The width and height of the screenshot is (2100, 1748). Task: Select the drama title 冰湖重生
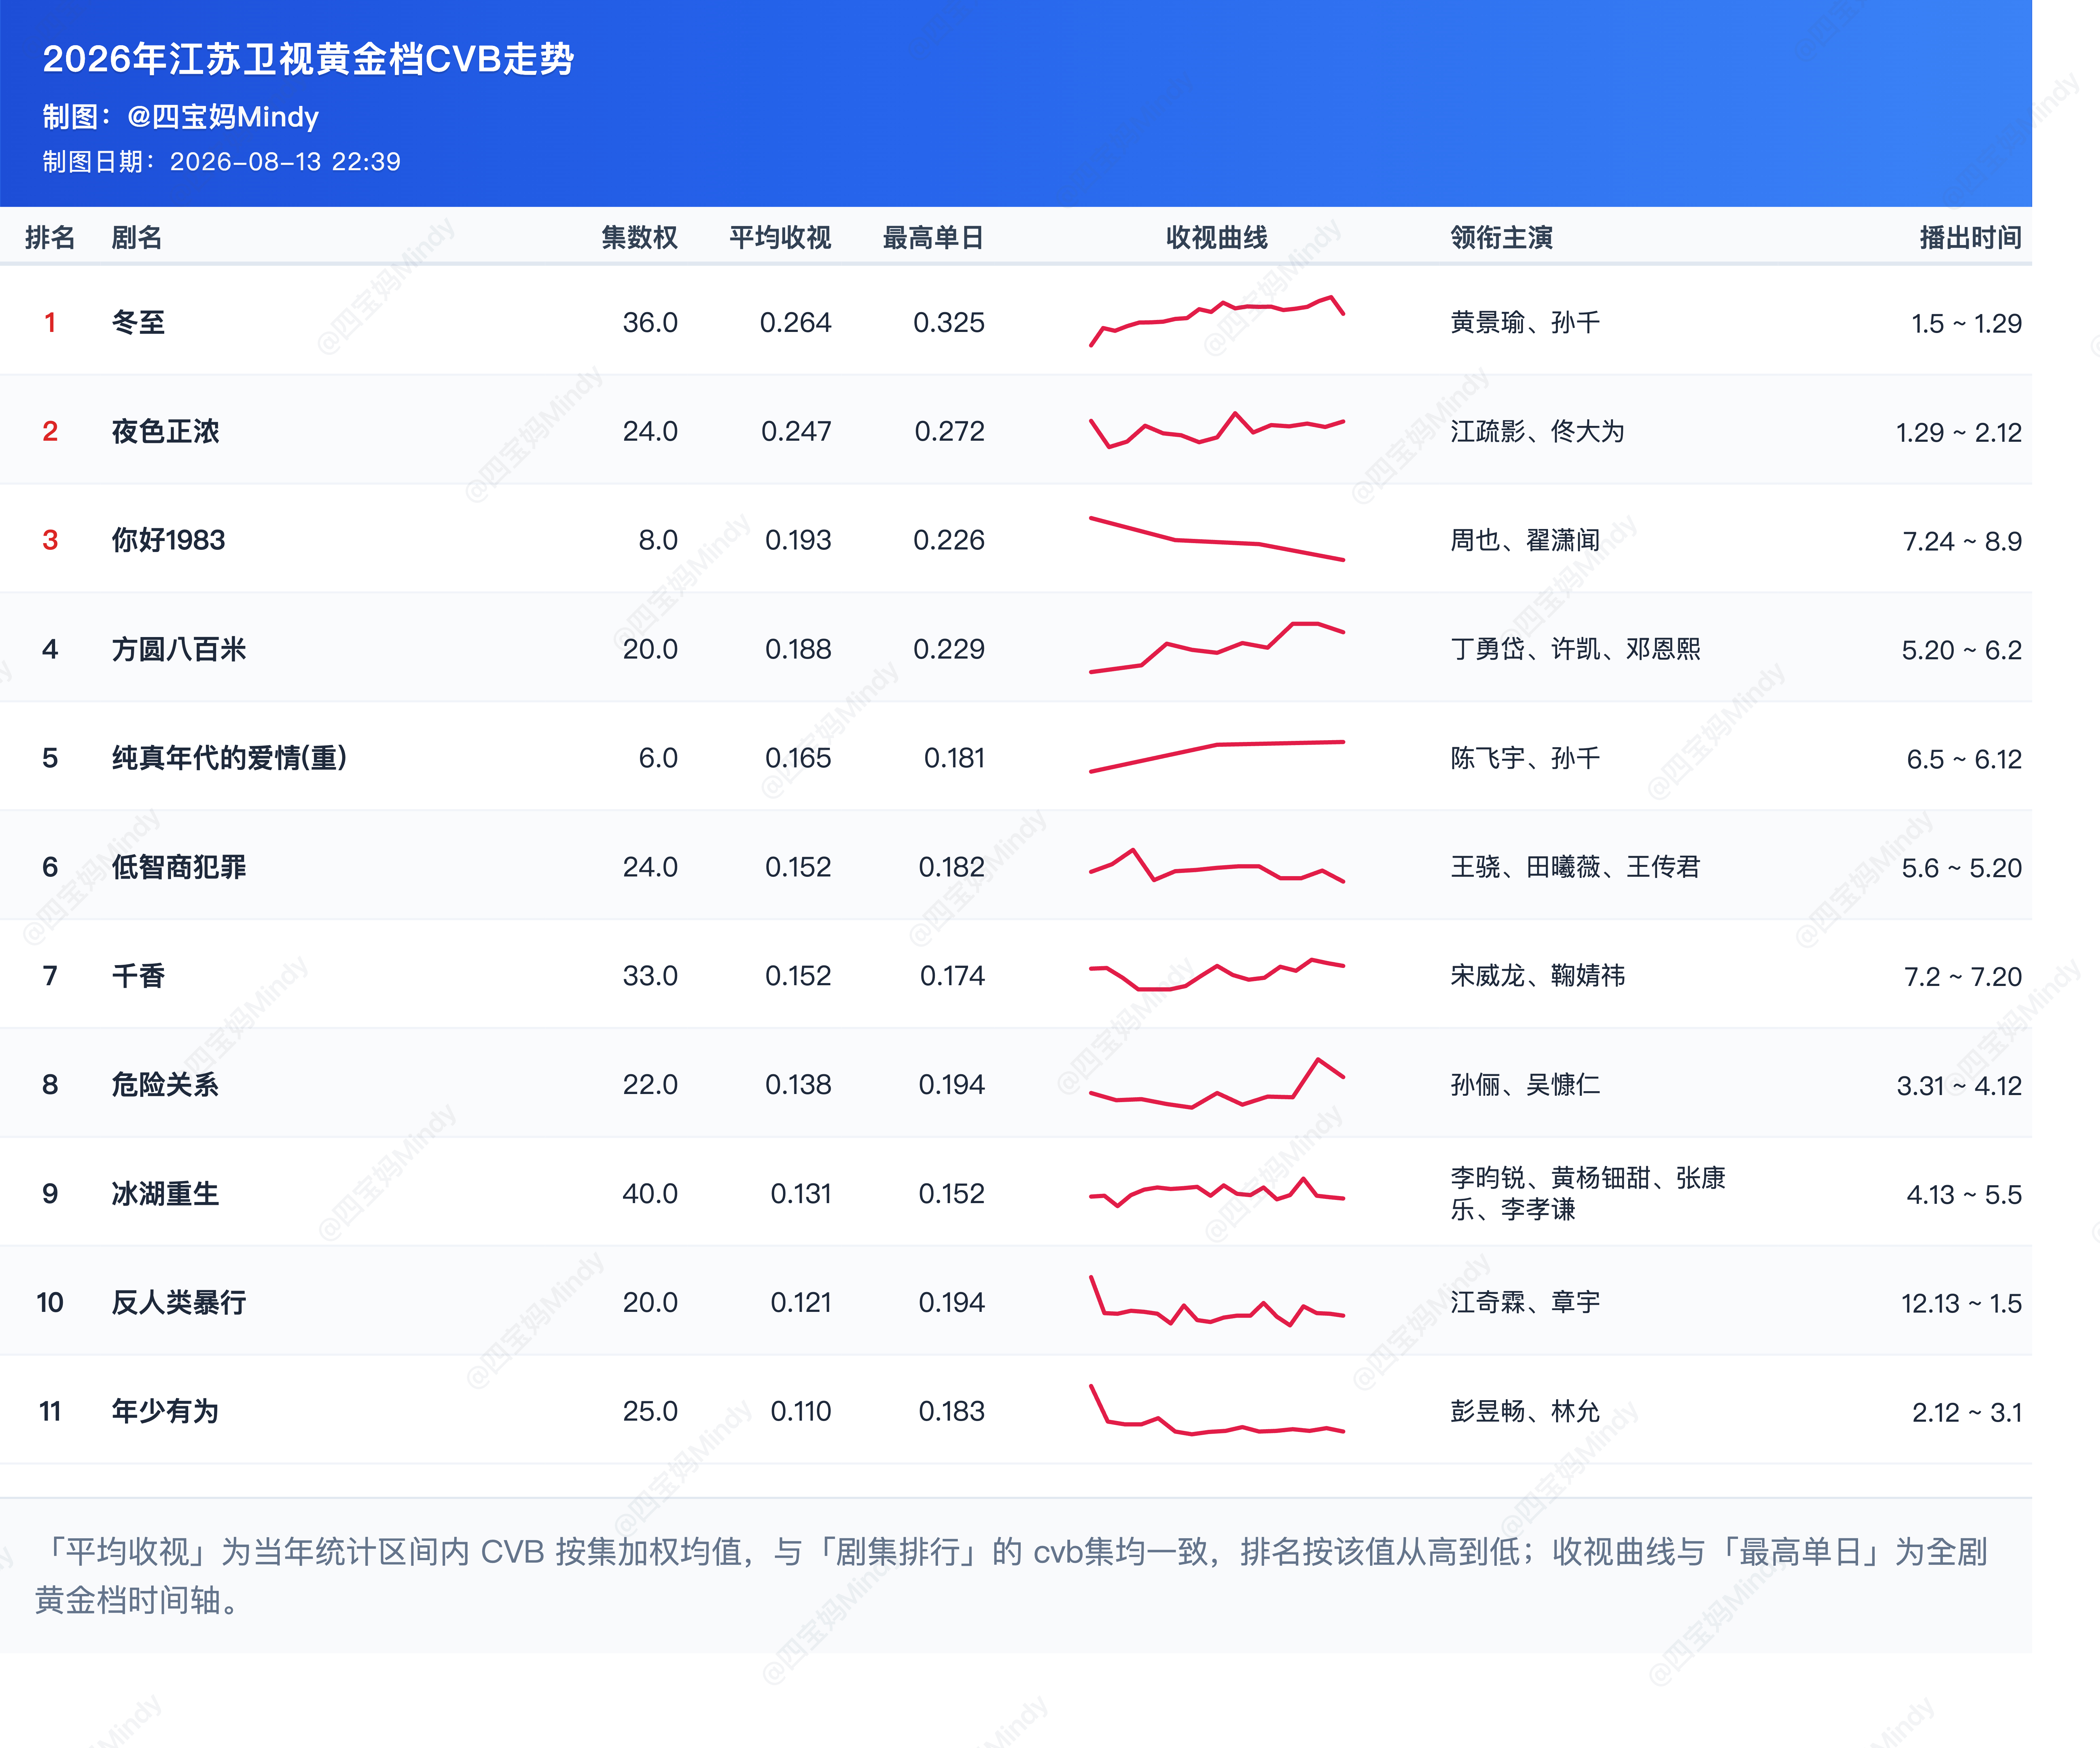point(165,1194)
